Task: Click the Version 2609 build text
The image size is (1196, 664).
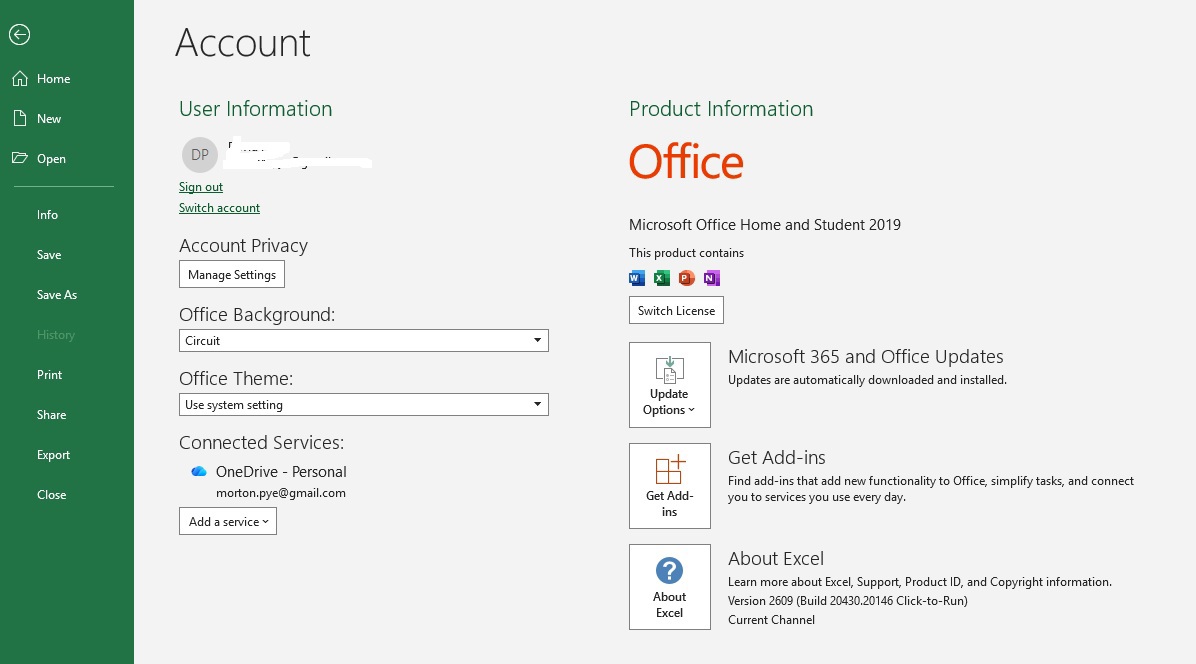Action: [847, 601]
